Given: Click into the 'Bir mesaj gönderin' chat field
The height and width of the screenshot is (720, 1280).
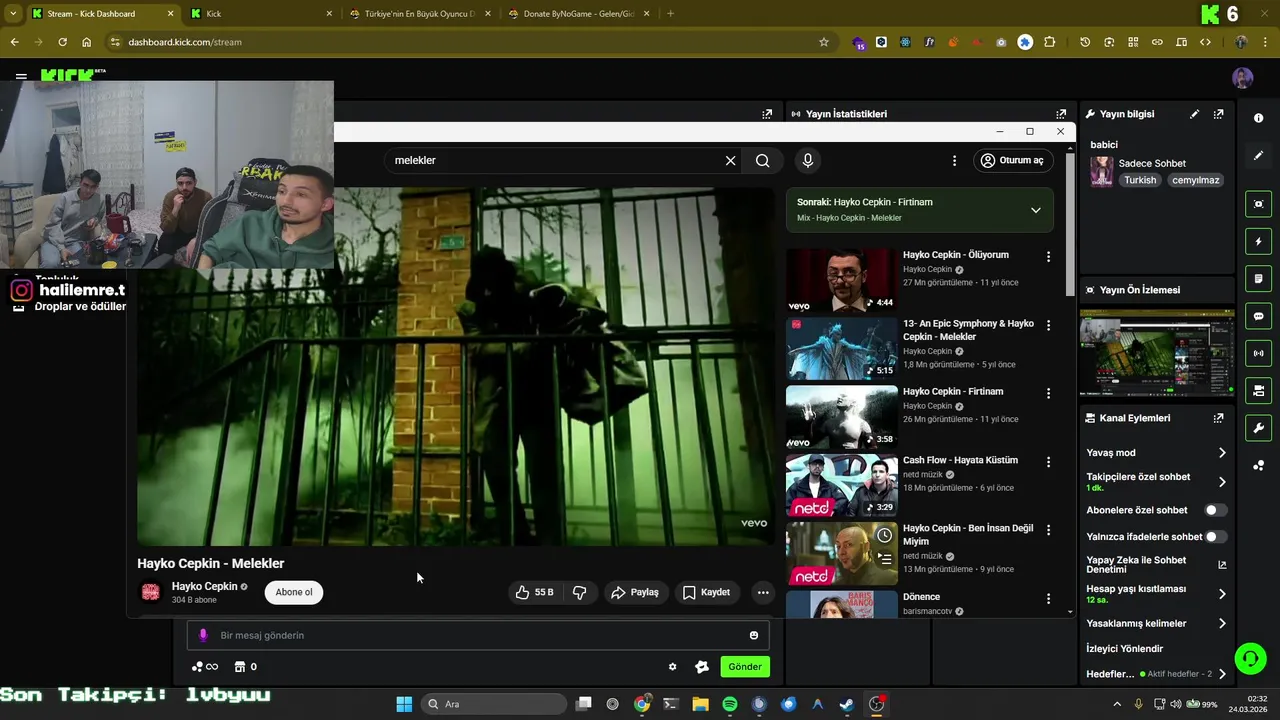Looking at the screenshot, I should coord(480,635).
